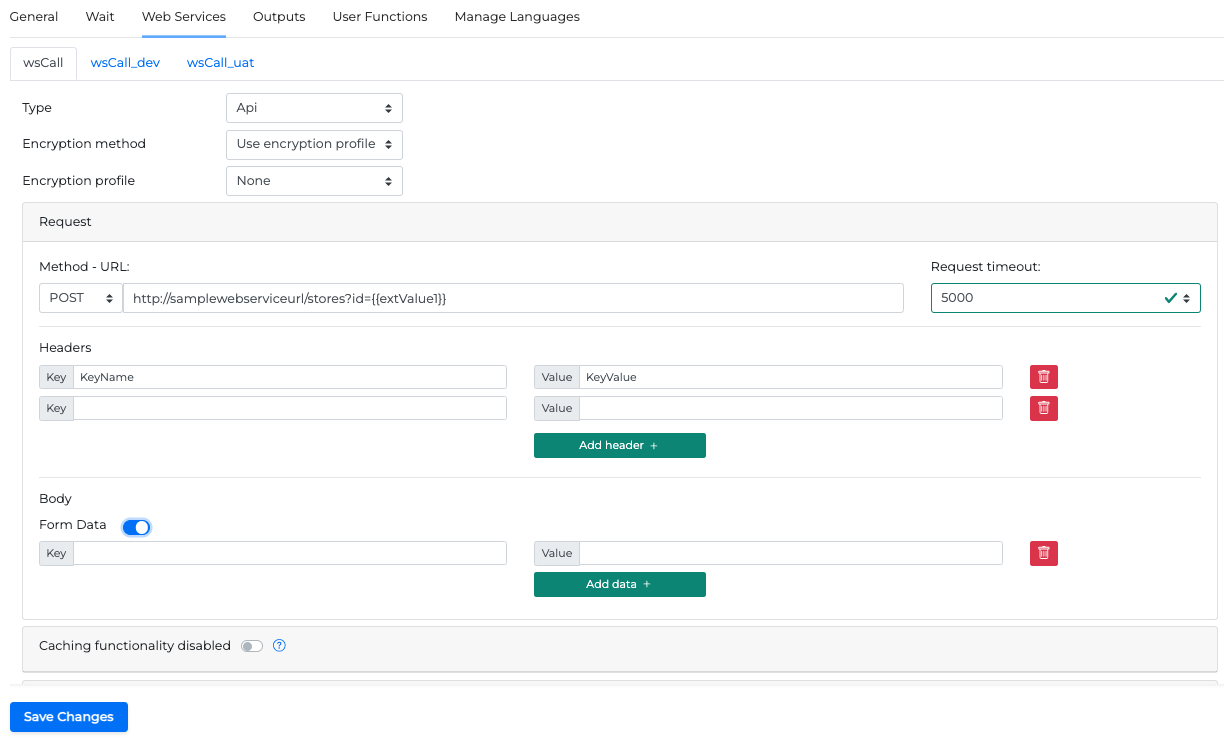Open the Encryption profile dropdown

tap(314, 181)
